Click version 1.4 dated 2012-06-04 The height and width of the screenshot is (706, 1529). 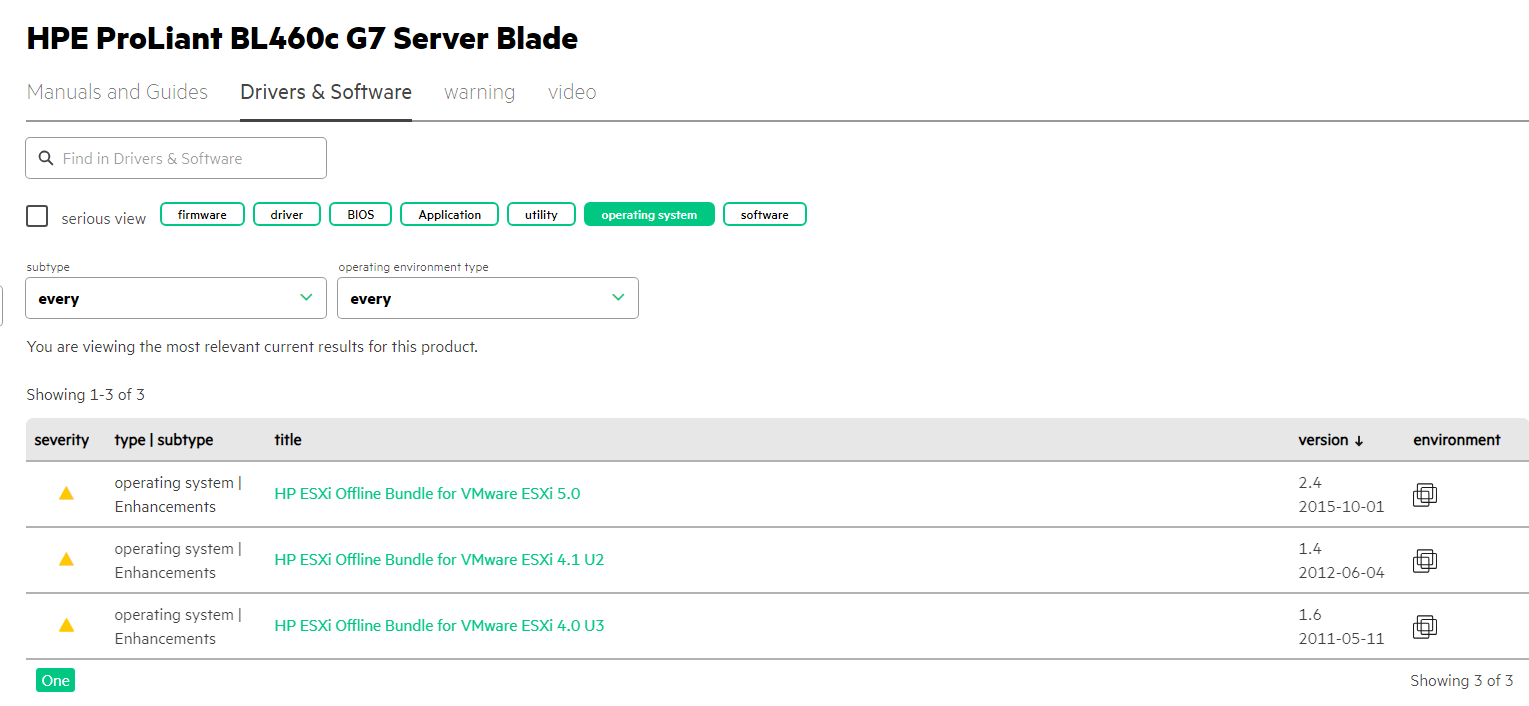(1341, 560)
